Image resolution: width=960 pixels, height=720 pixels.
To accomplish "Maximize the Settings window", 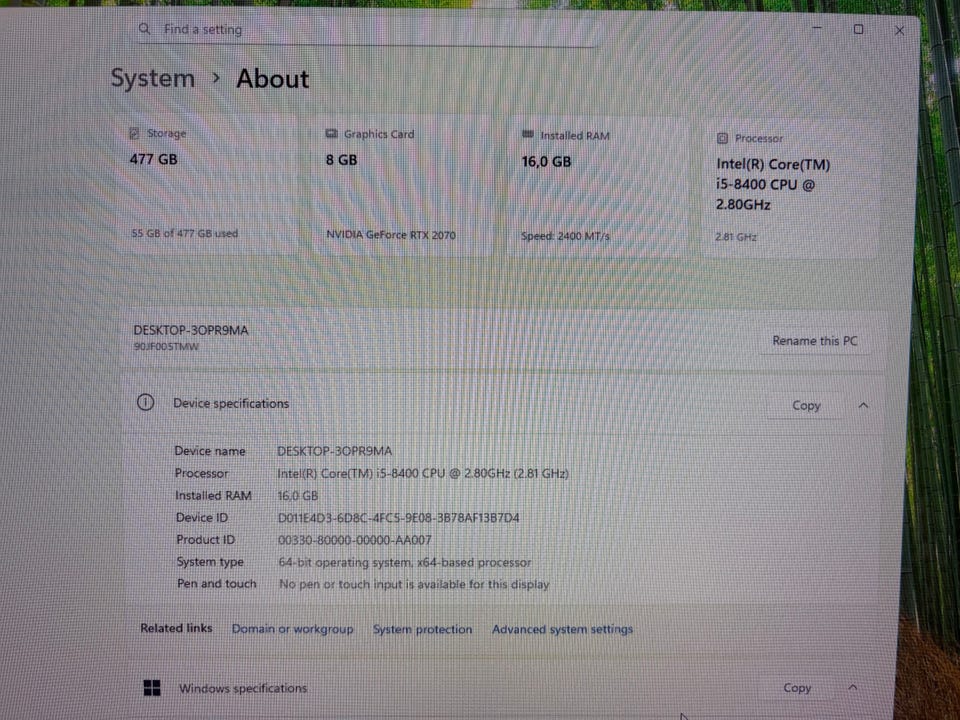I will 858,29.
